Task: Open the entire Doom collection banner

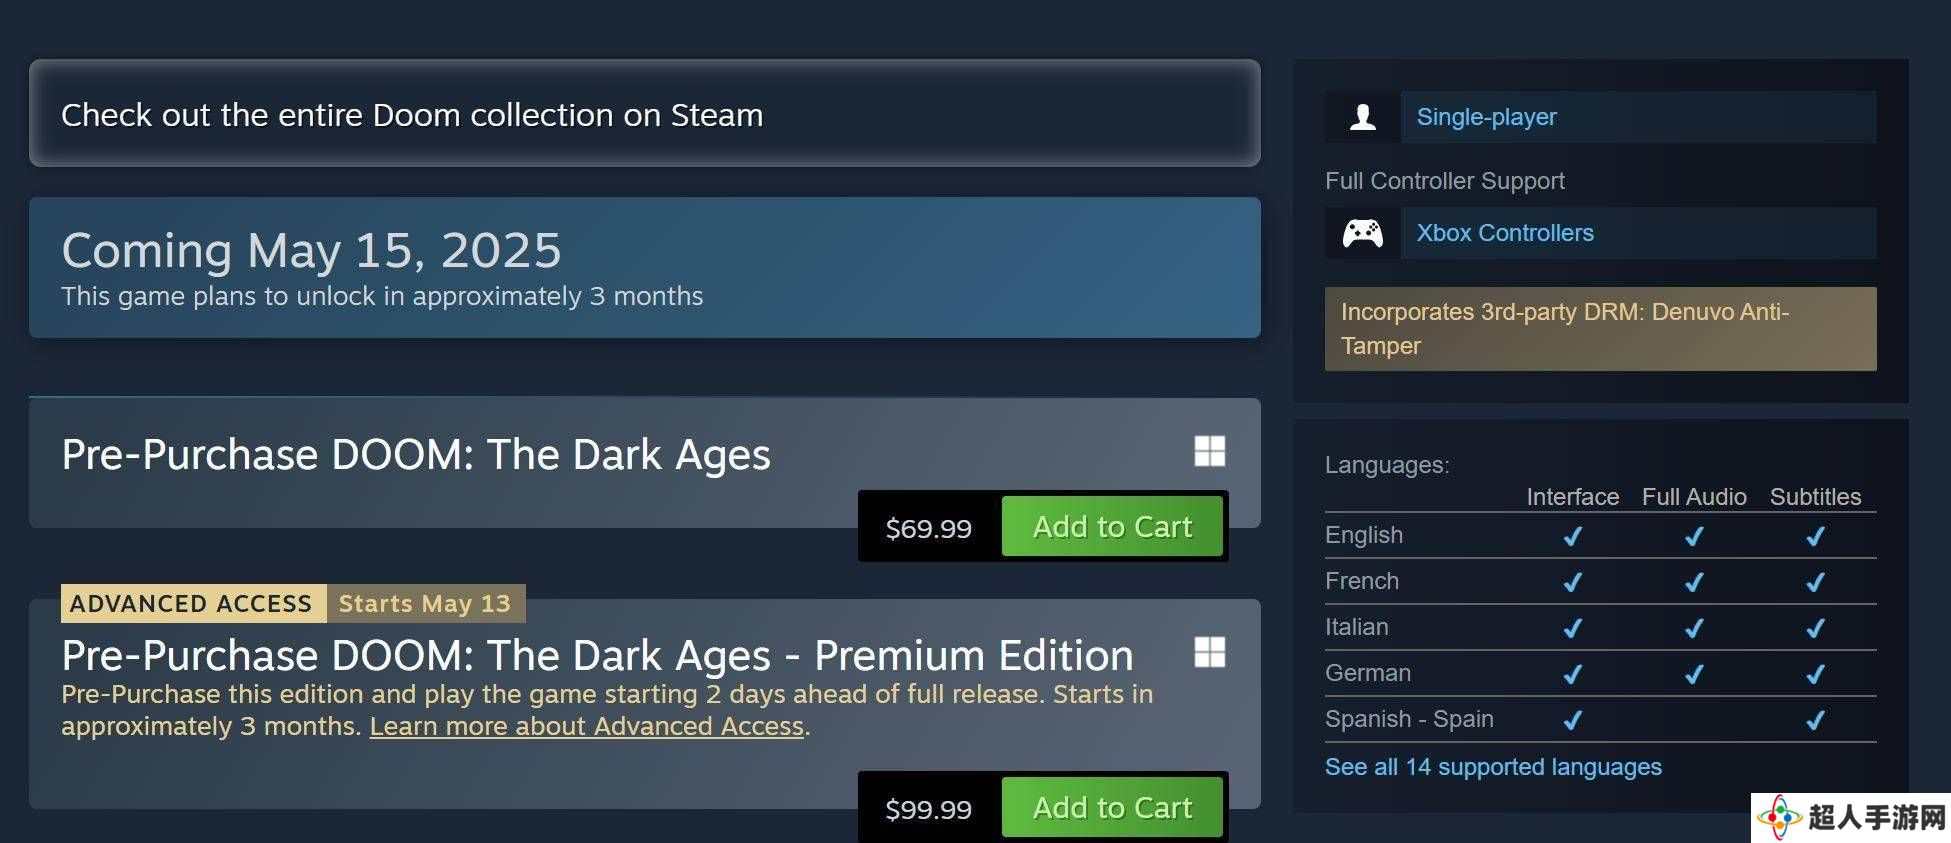Action: point(645,113)
